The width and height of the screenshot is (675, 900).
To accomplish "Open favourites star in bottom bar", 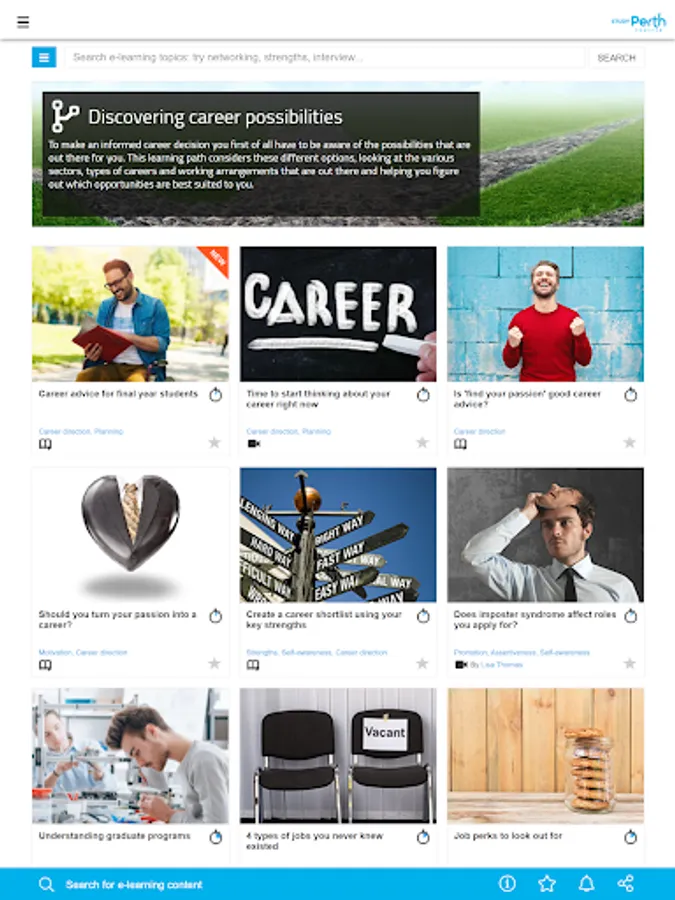I will coord(547,883).
